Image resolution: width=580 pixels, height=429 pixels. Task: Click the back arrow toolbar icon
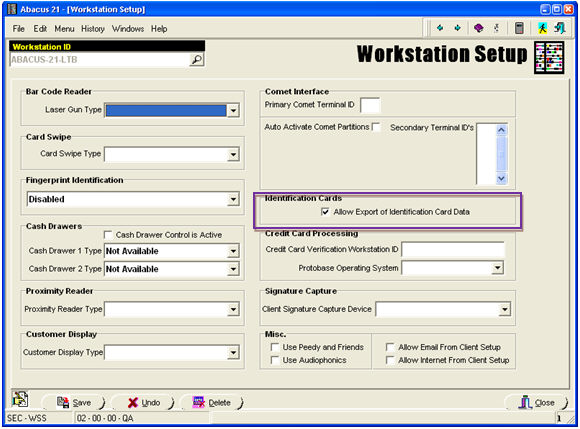(440, 28)
